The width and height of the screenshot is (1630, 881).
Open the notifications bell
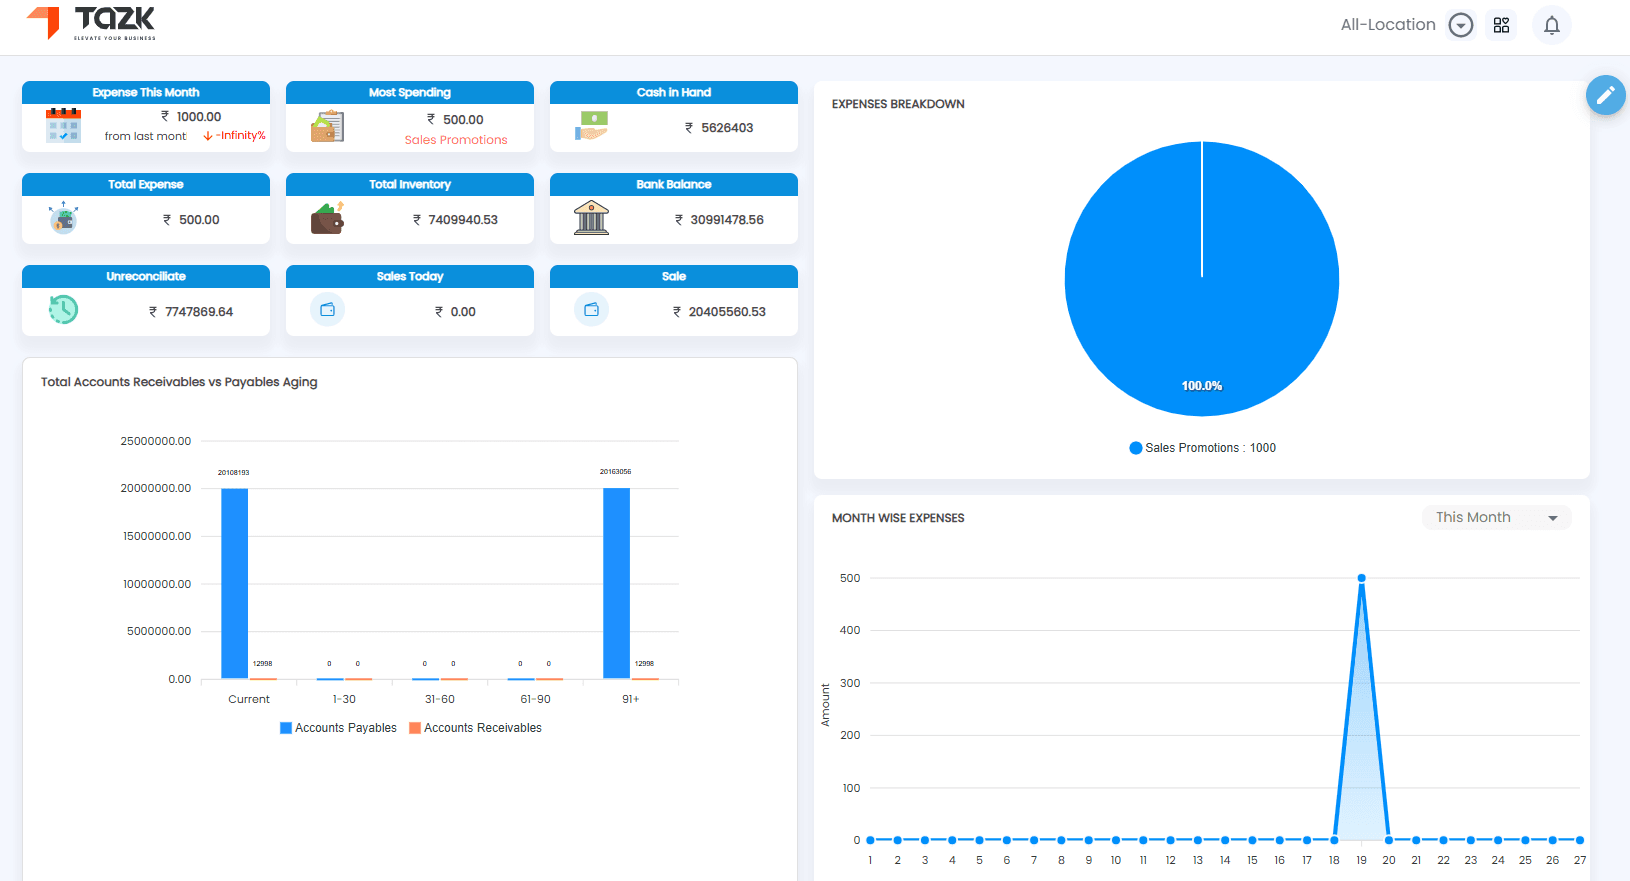click(x=1552, y=25)
